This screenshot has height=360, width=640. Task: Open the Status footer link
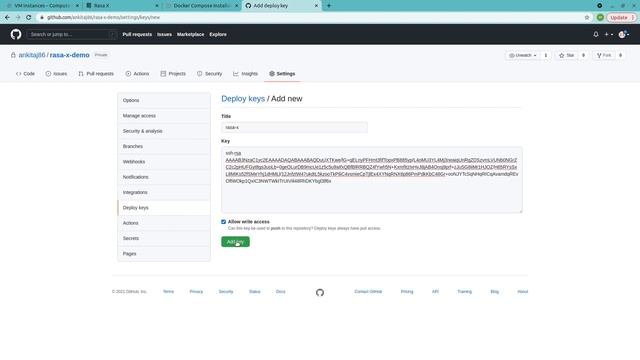click(255, 292)
